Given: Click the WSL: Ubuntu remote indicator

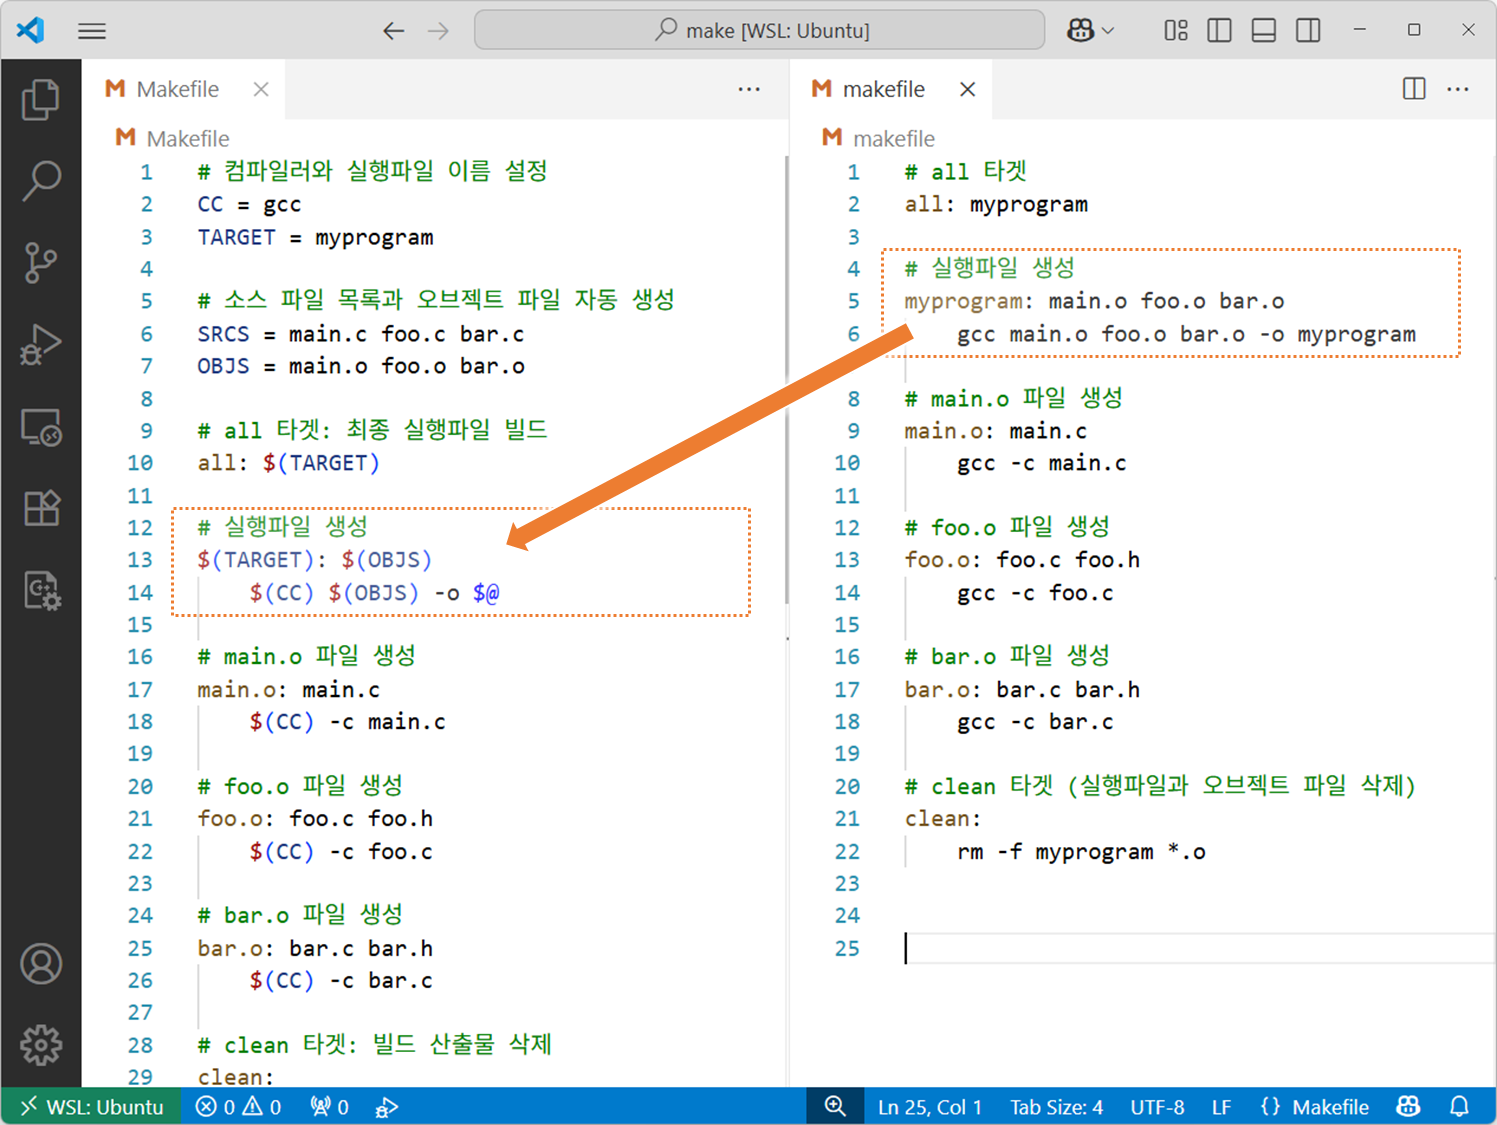Looking at the screenshot, I should 91,1106.
